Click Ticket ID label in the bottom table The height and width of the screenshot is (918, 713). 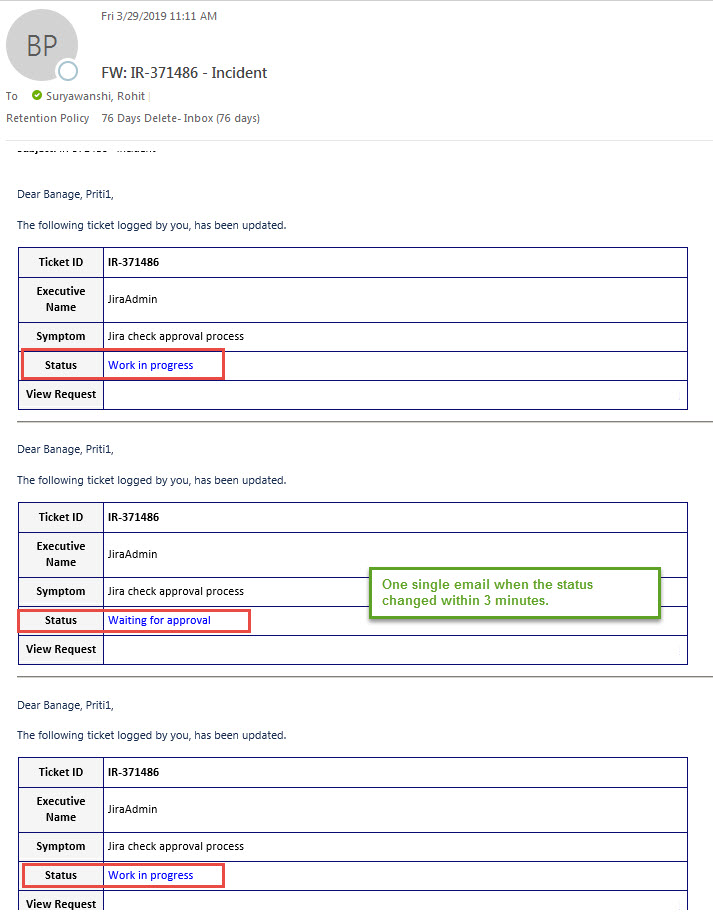tap(61, 772)
